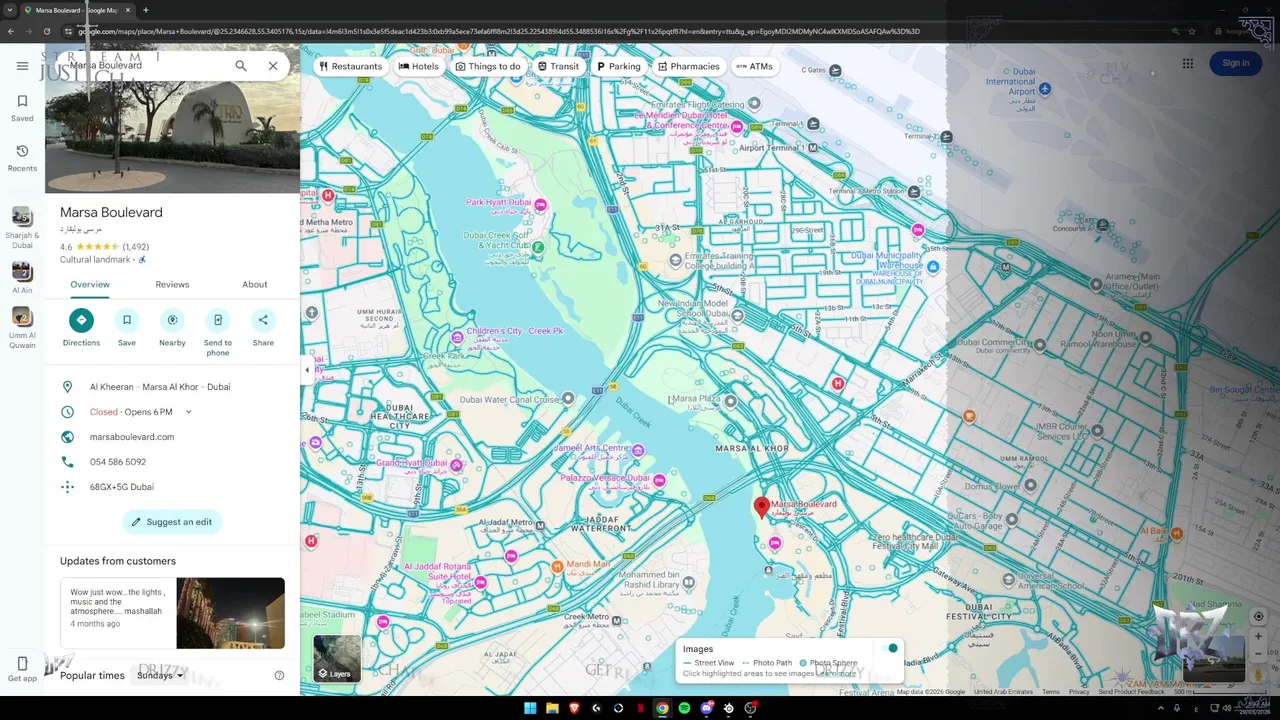Open Popular times help icon

point(279,676)
